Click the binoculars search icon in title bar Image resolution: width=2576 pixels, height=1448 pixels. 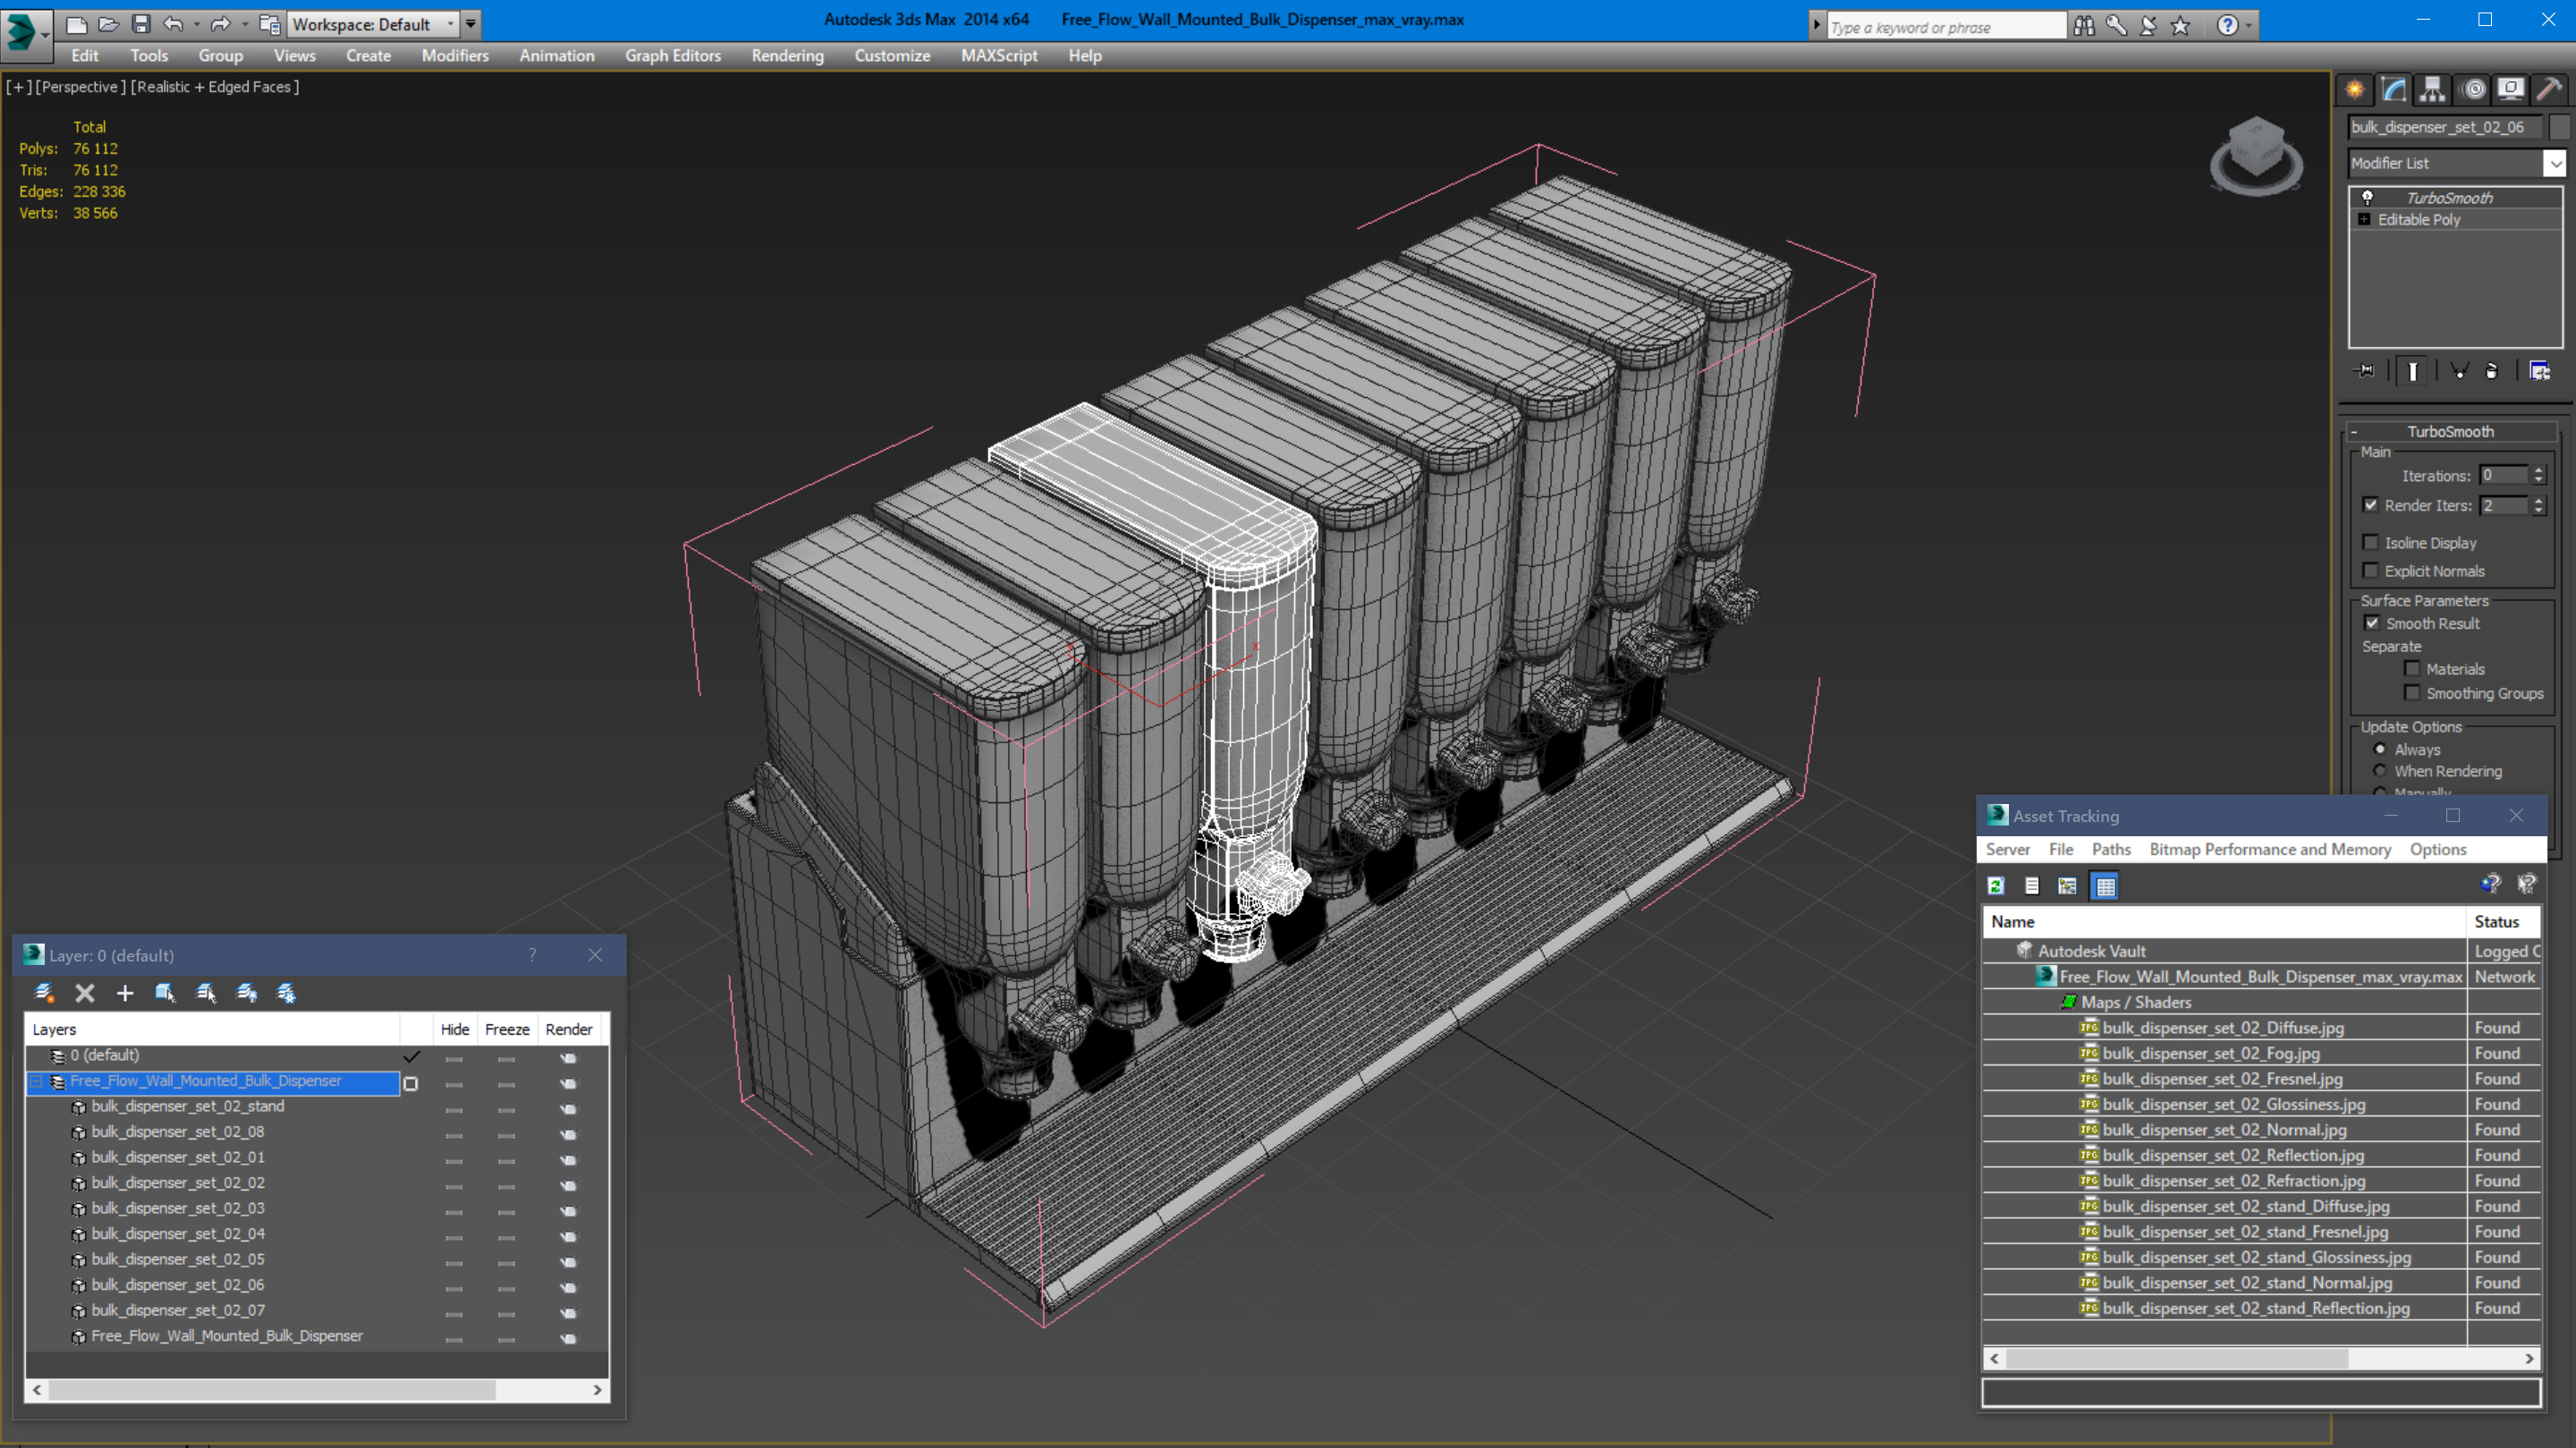pyautogui.click(x=2084, y=25)
